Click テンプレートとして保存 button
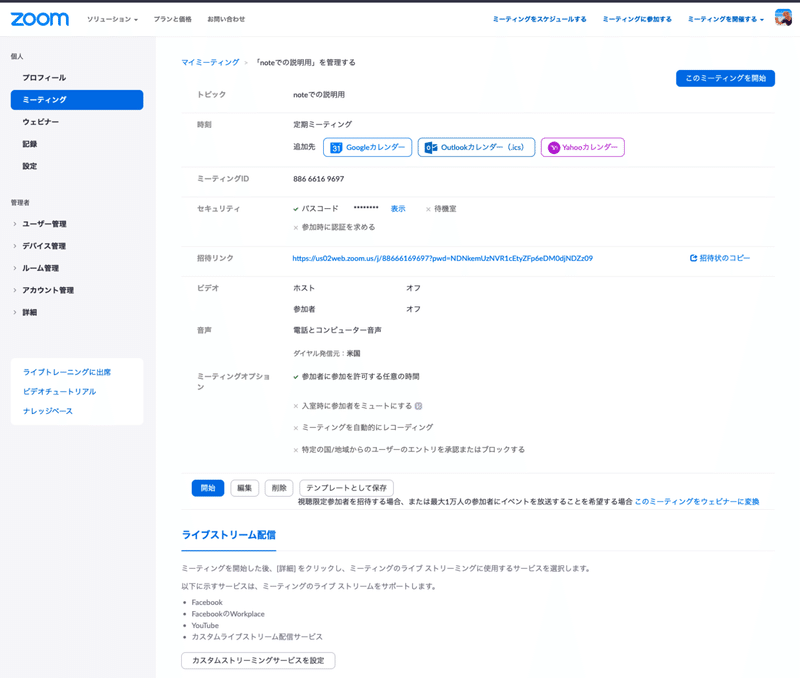 click(346, 488)
